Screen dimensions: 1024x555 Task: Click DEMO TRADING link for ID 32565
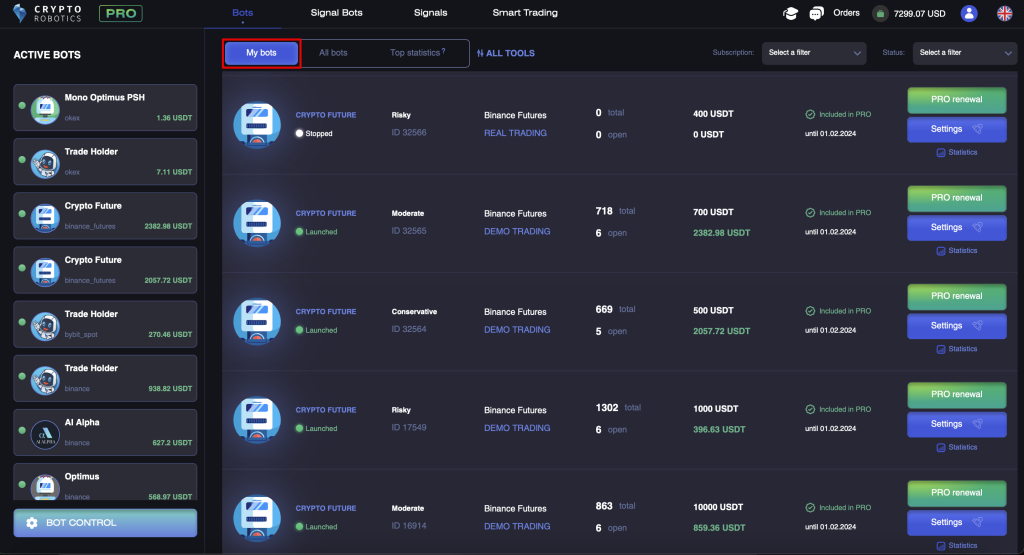517,232
